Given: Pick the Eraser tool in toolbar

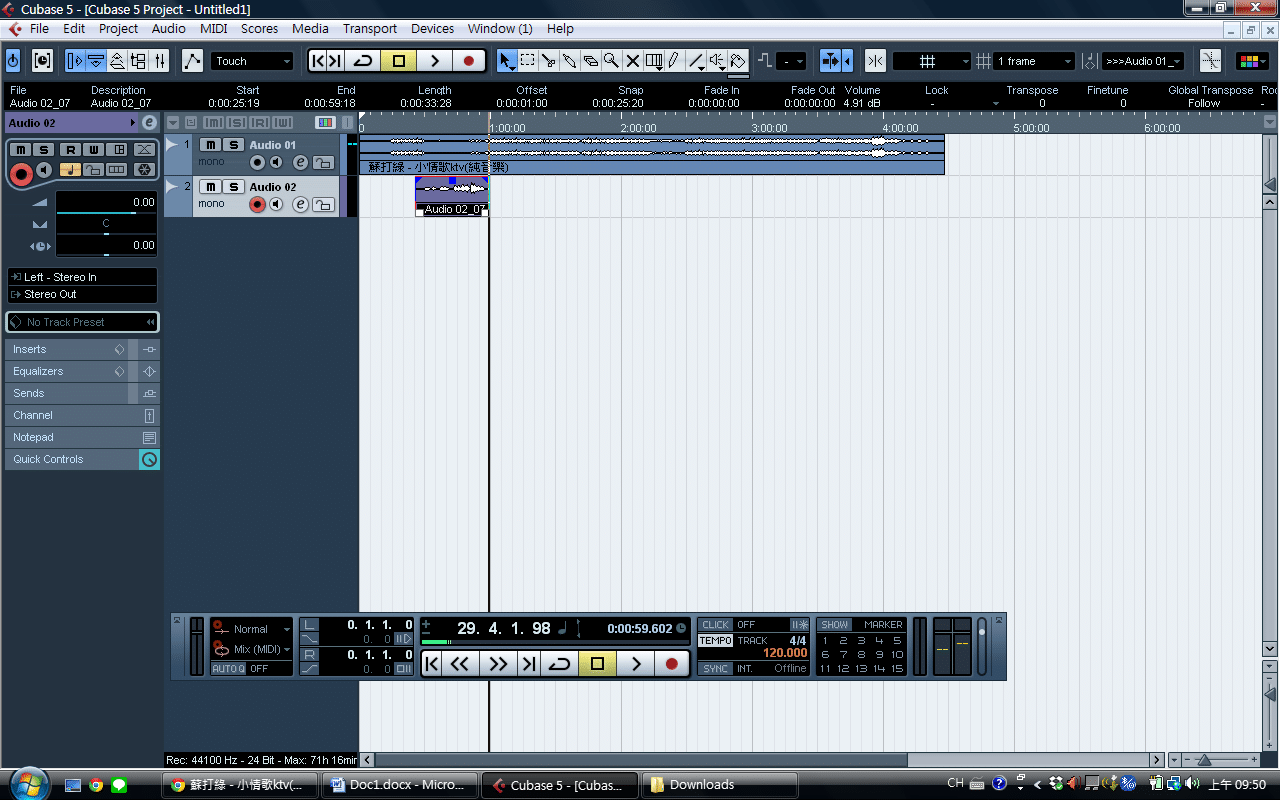Looking at the screenshot, I should pyautogui.click(x=590, y=61).
